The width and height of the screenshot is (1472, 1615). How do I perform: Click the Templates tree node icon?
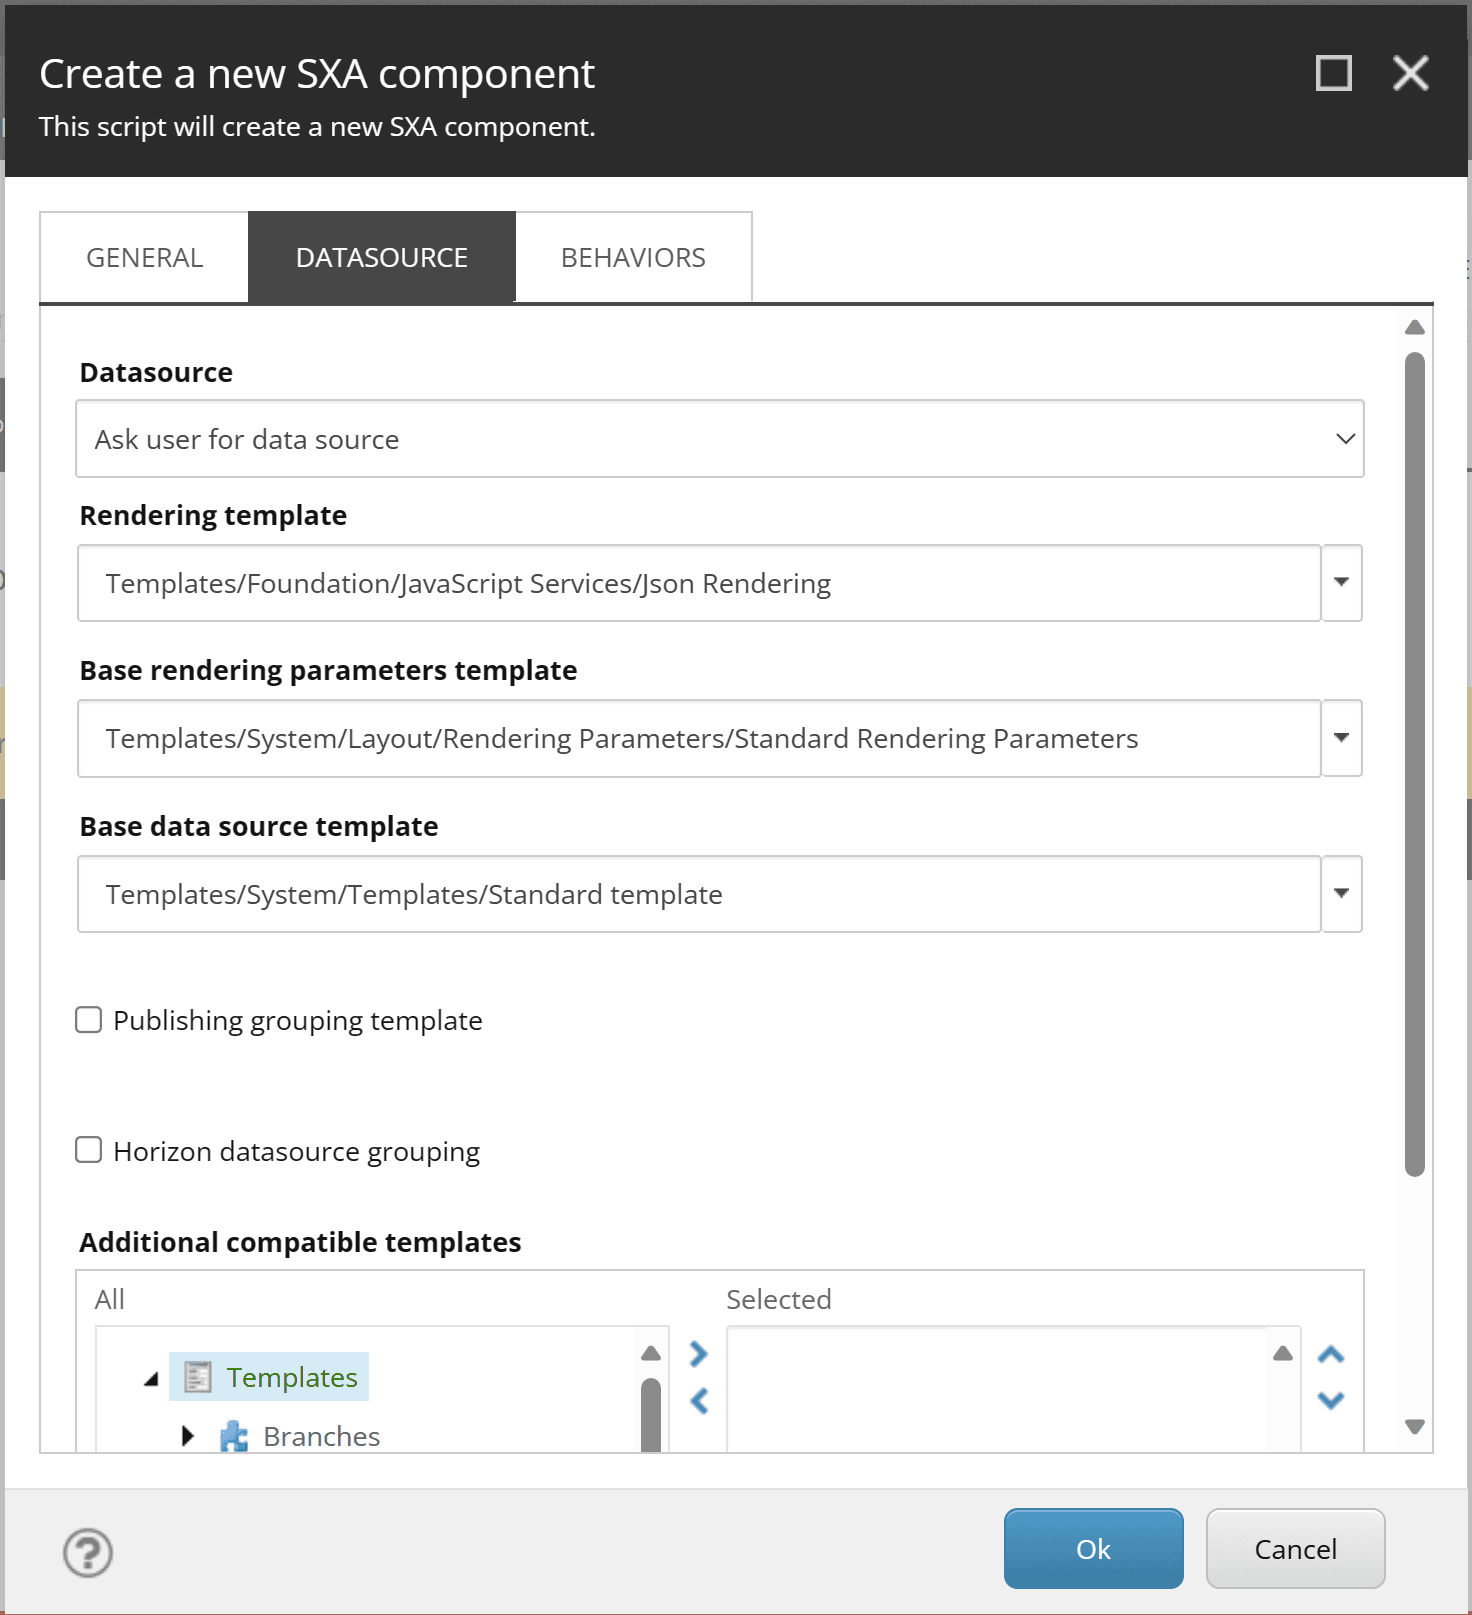tap(198, 1377)
